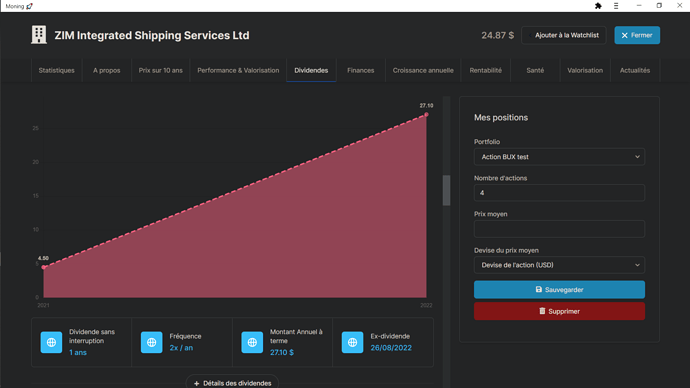Open the extensions puzzle icon in title bar
The image size is (690, 388).
(598, 6)
